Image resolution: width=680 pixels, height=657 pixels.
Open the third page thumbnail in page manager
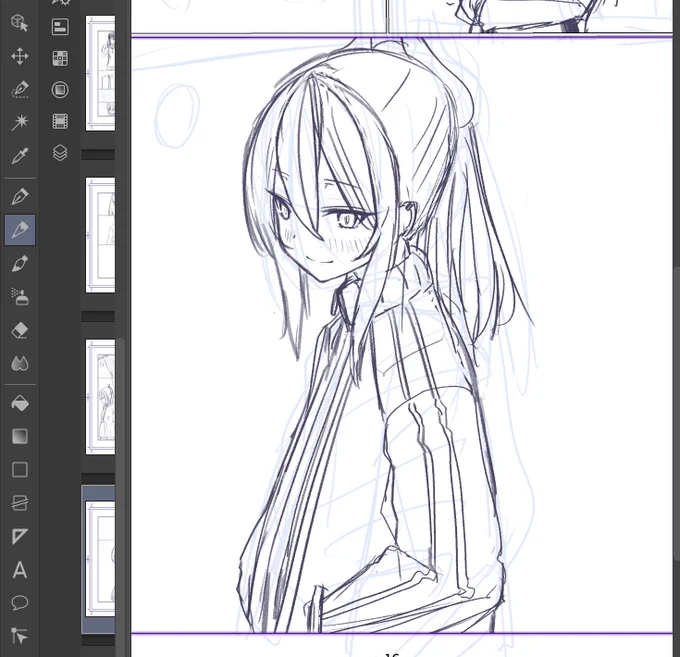100,397
